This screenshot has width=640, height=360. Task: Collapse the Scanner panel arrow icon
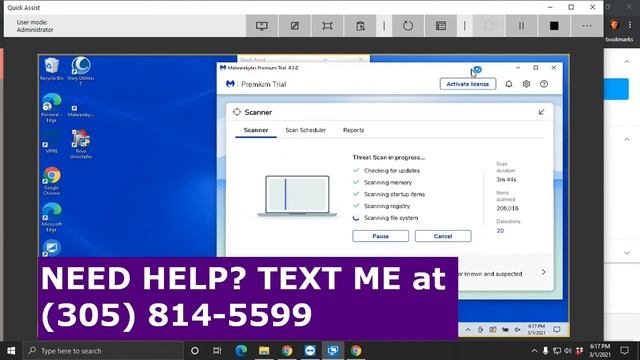click(x=541, y=112)
